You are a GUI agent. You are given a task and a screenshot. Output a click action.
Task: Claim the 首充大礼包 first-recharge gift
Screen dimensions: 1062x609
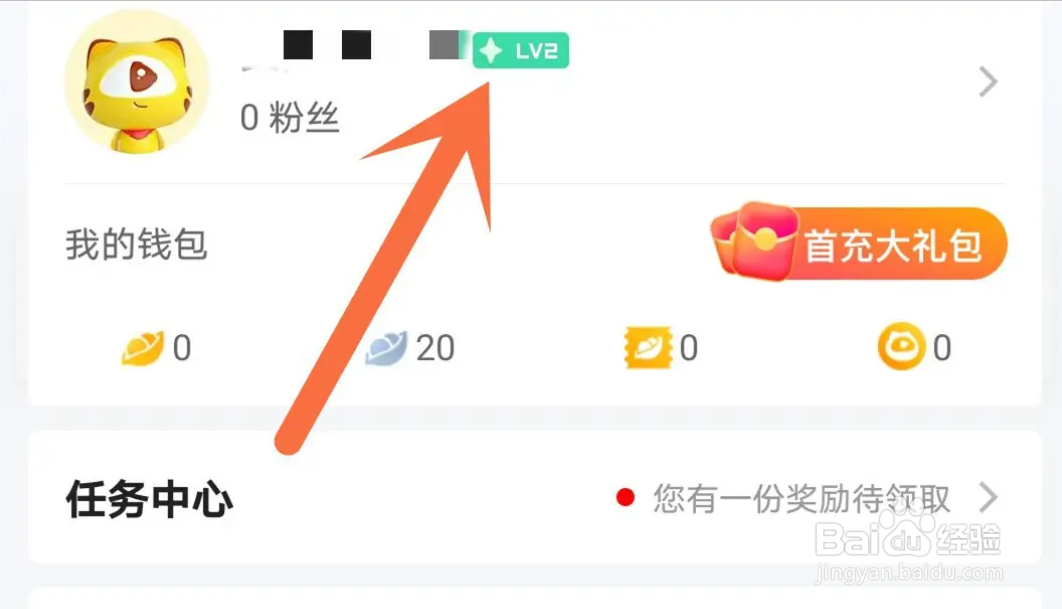click(859, 243)
